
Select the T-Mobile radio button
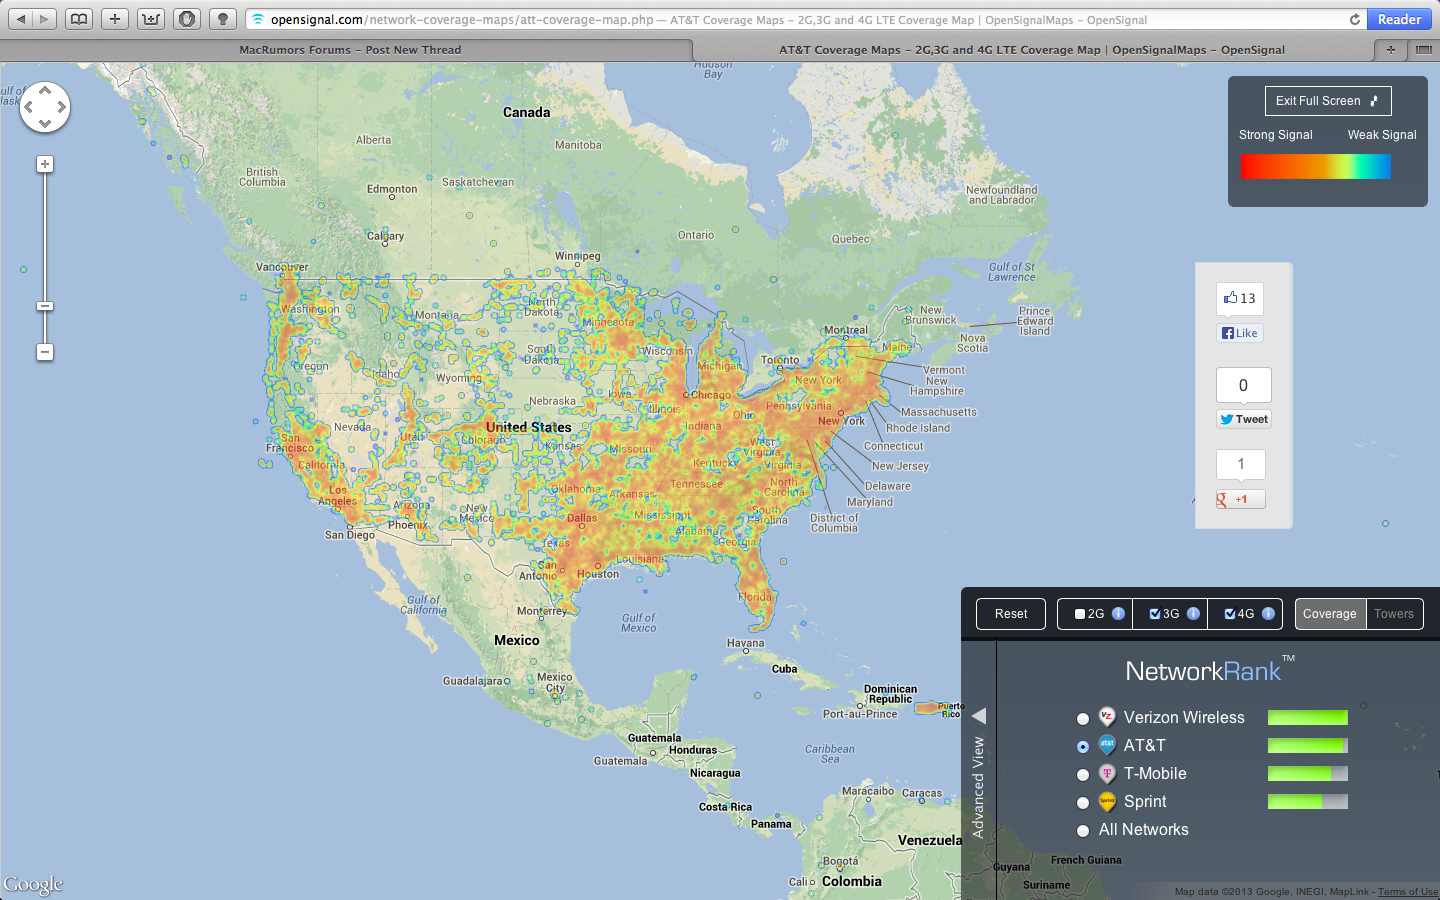point(1083,775)
